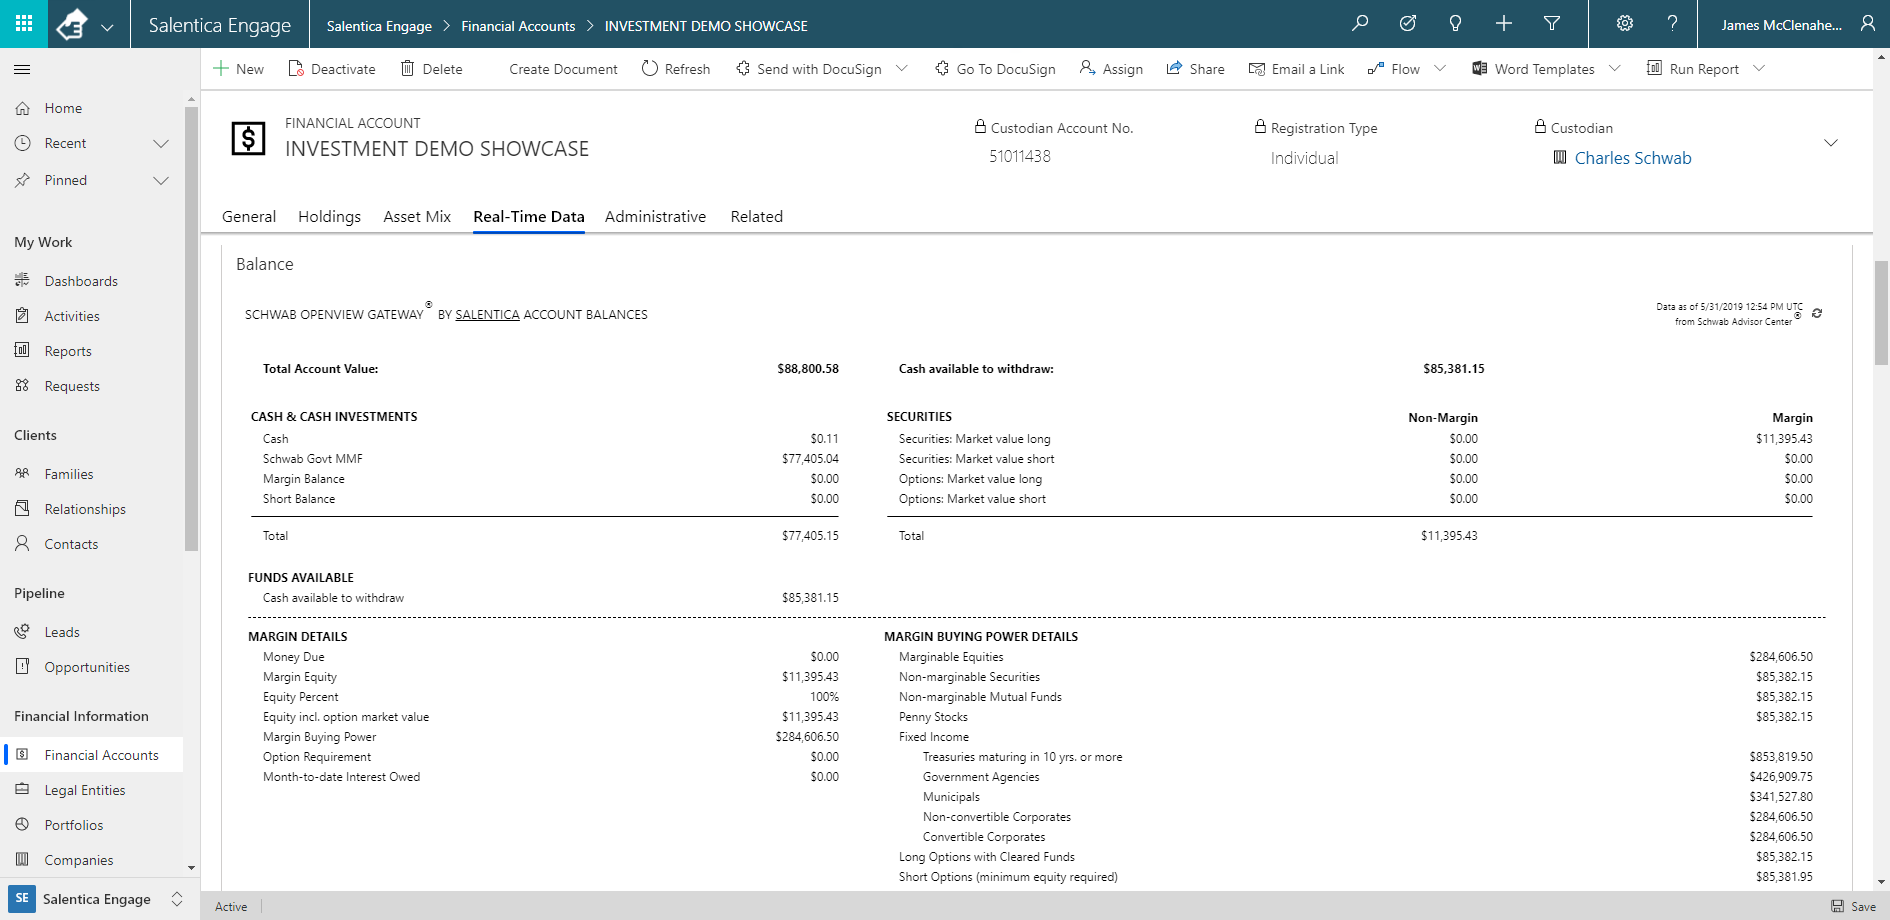
Task: Click the Assign command
Action: (x=1111, y=69)
